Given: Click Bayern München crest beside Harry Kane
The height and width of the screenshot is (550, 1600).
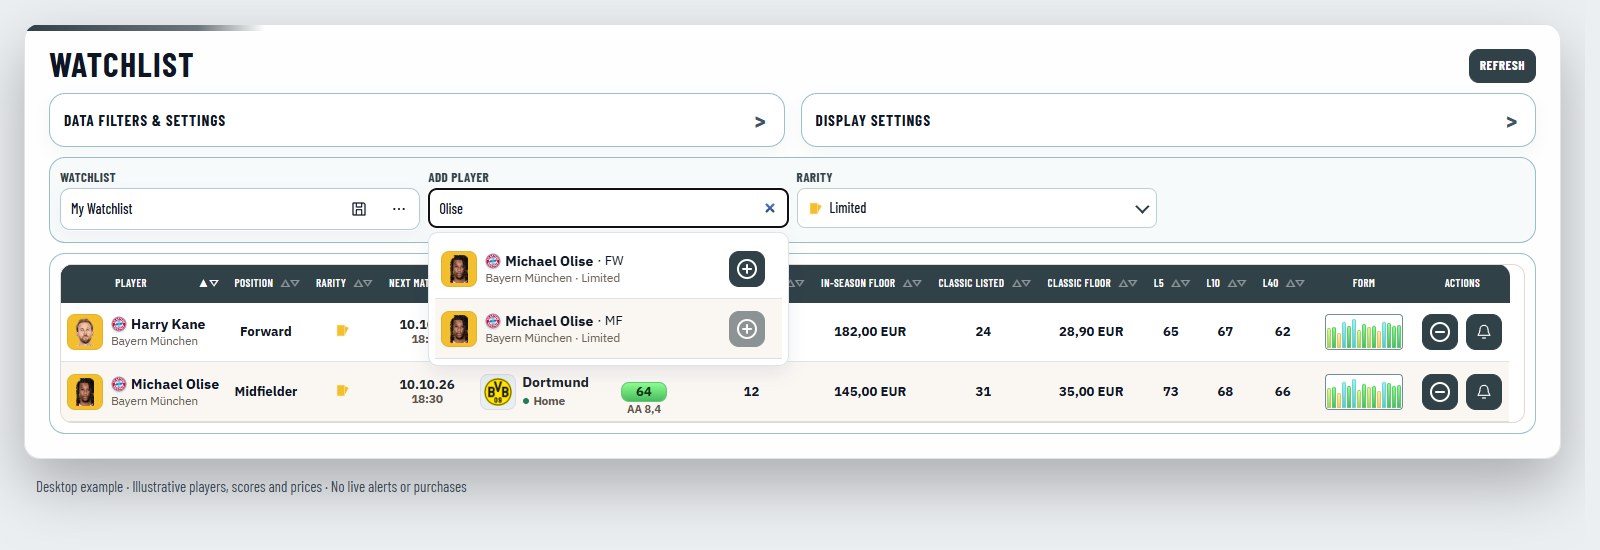Looking at the screenshot, I should (119, 324).
